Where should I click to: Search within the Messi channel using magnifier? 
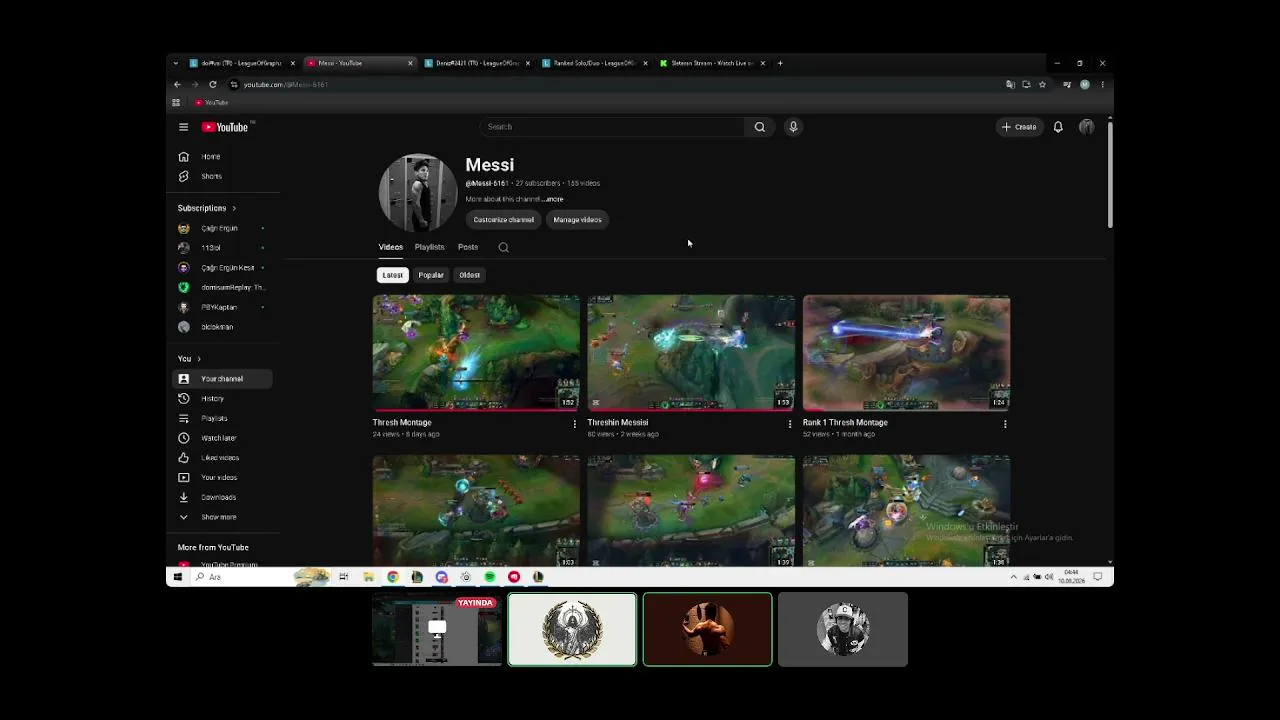click(x=504, y=247)
